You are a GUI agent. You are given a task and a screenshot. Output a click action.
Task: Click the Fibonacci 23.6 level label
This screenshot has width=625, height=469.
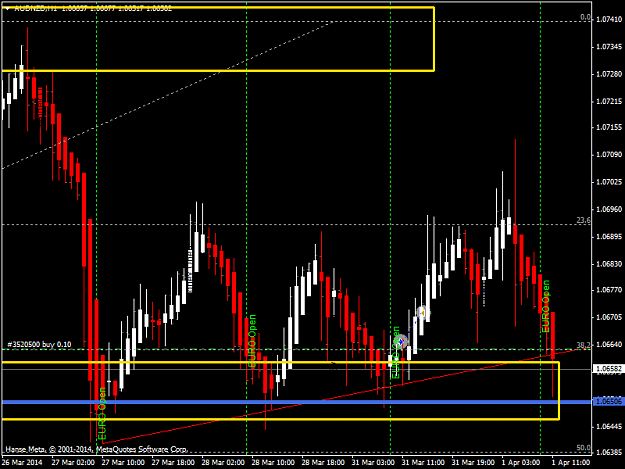pos(584,220)
